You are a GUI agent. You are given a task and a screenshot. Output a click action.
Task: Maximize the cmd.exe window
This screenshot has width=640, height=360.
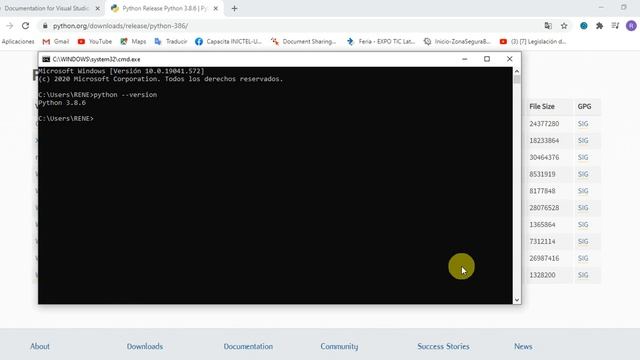487,59
